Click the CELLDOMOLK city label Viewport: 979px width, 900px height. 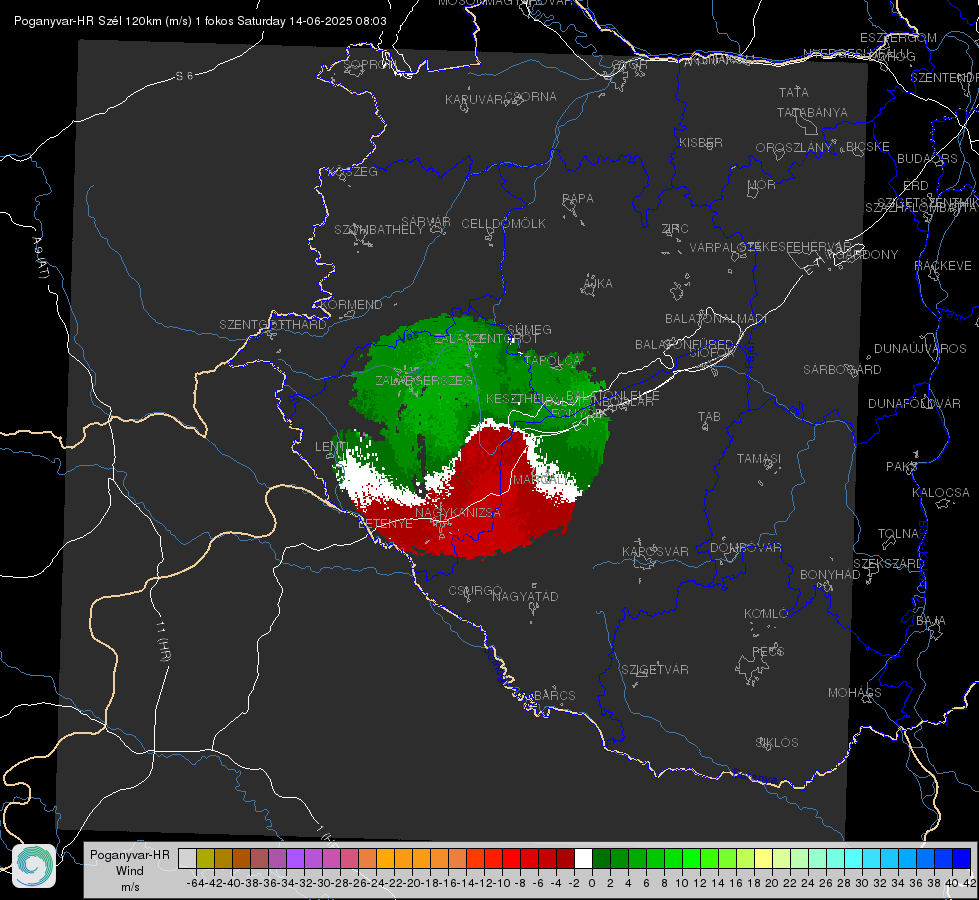click(503, 224)
